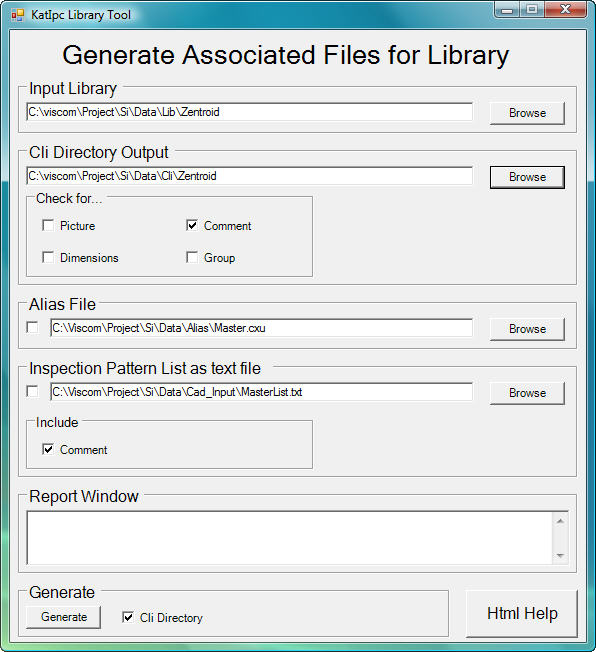Viewport: 596px width, 652px height.
Task: Browse for the Cli Directory Output path
Action: [x=527, y=177]
